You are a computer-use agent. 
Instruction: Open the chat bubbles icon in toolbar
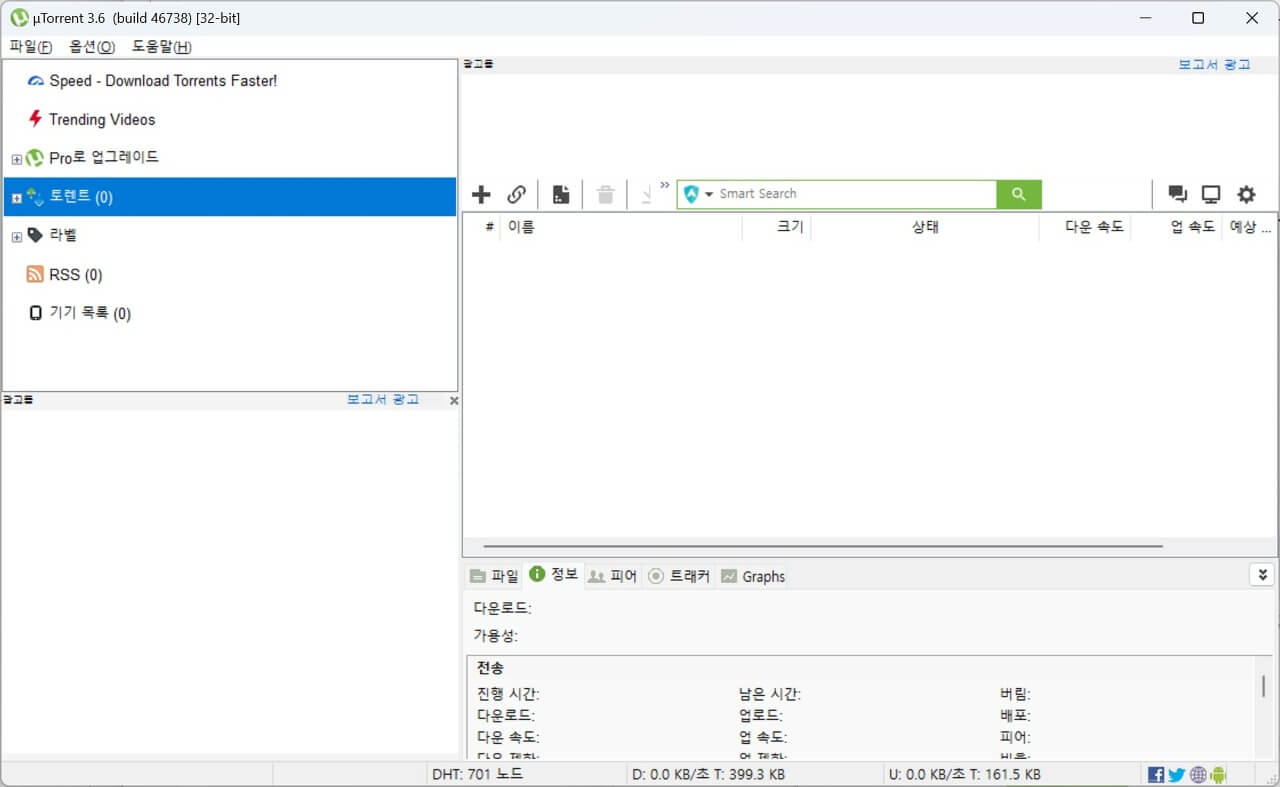point(1177,195)
